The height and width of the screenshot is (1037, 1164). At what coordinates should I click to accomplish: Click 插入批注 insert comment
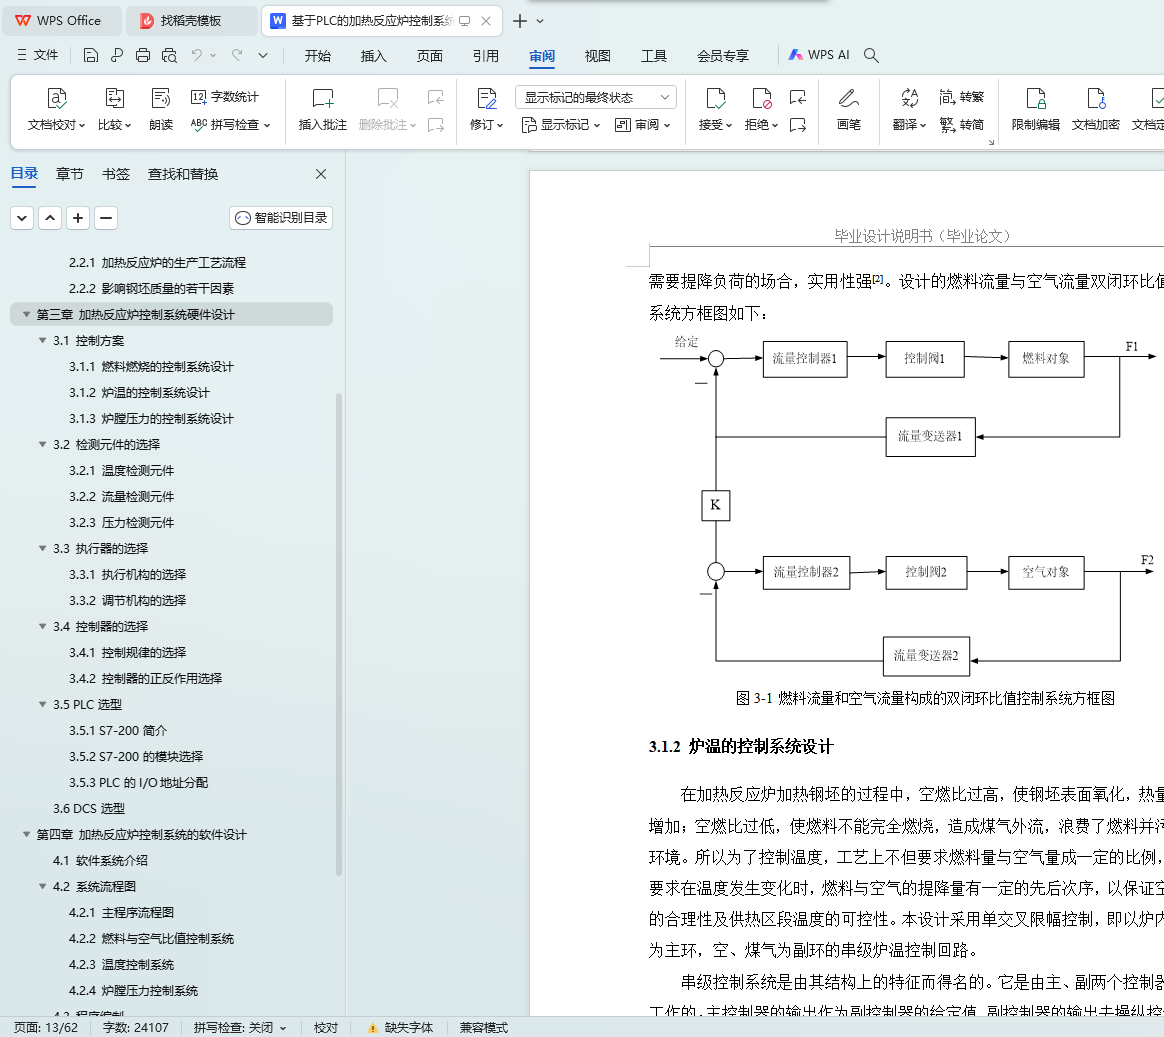coord(323,109)
